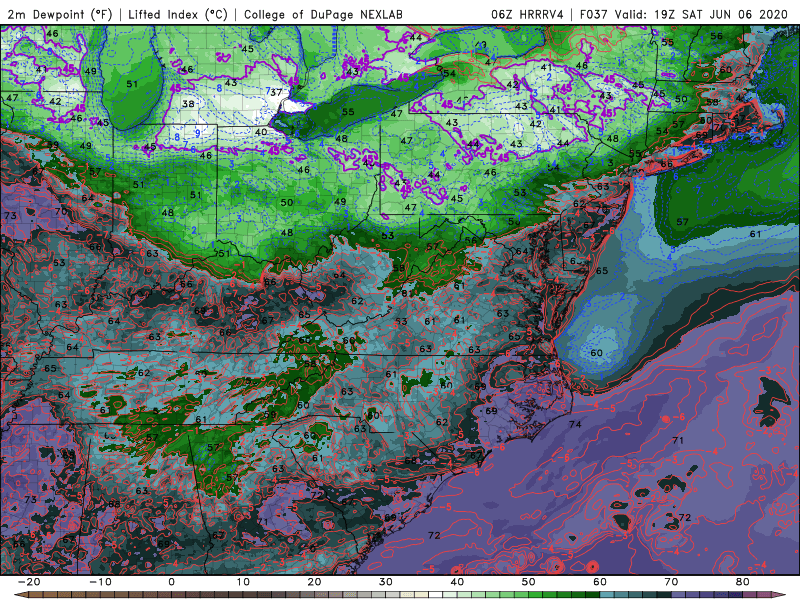This screenshot has width=800, height=600.
Task: Click the "65" dewpoint value off the Delaware coast
Action: [602, 270]
